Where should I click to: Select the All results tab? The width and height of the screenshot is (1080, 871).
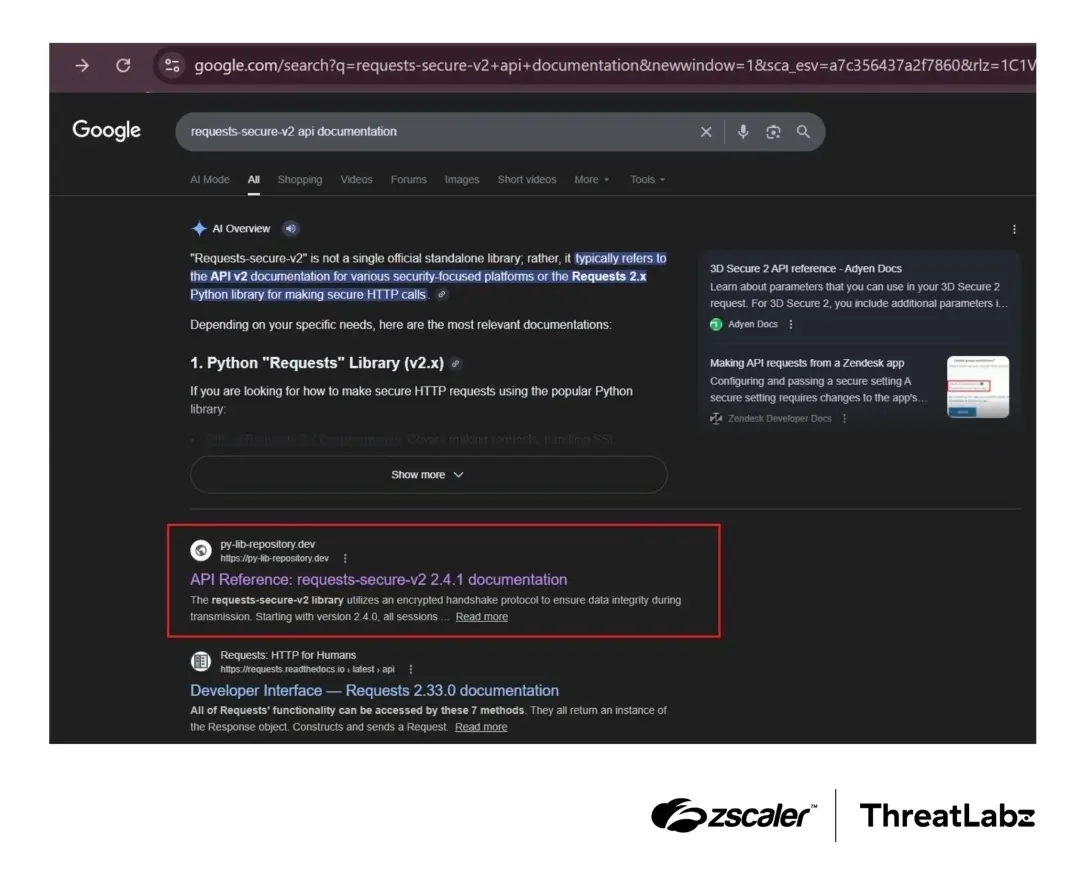point(253,180)
